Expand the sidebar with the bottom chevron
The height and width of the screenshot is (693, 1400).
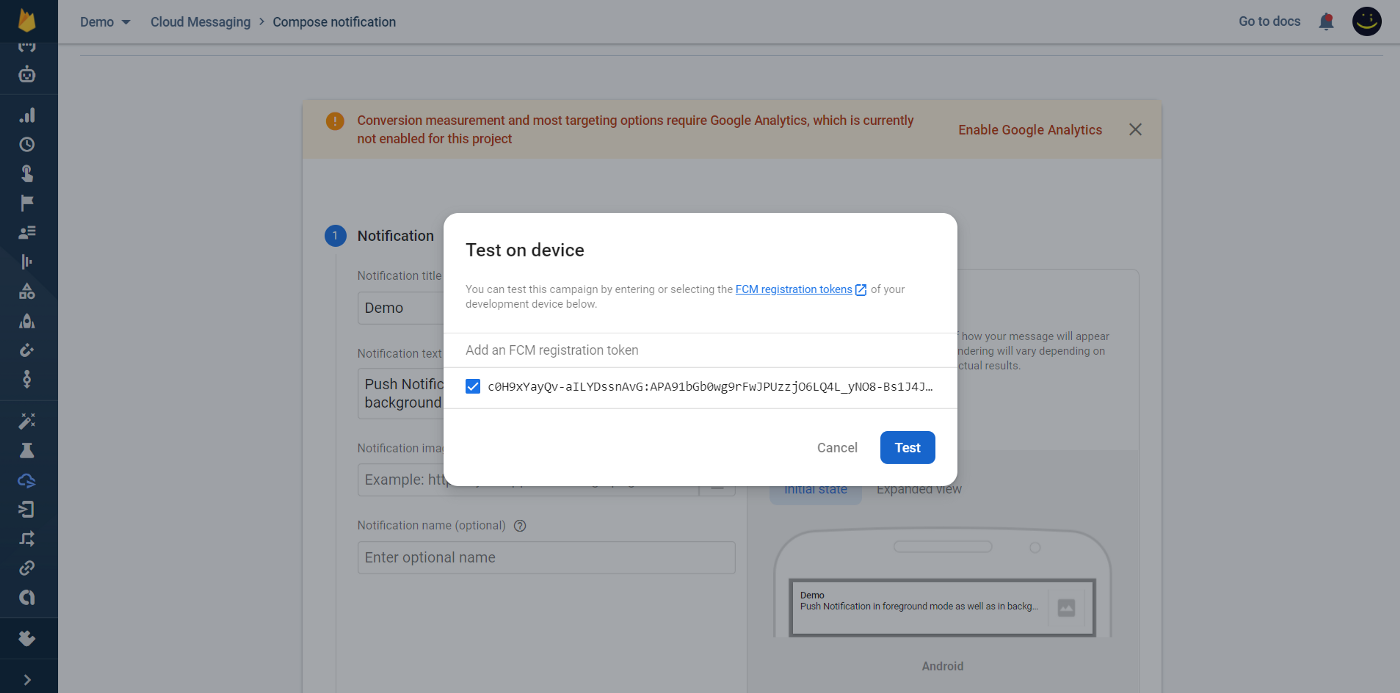[27, 680]
